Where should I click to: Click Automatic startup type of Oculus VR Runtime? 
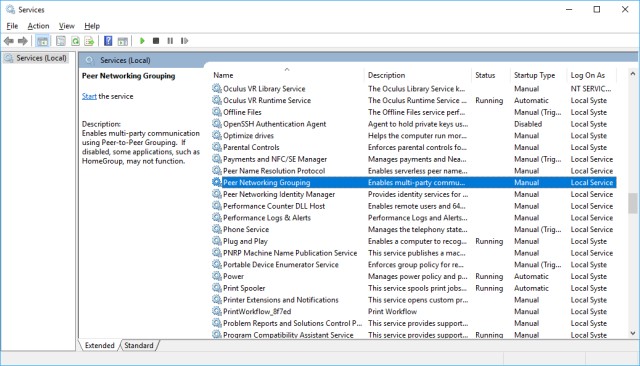click(531, 100)
